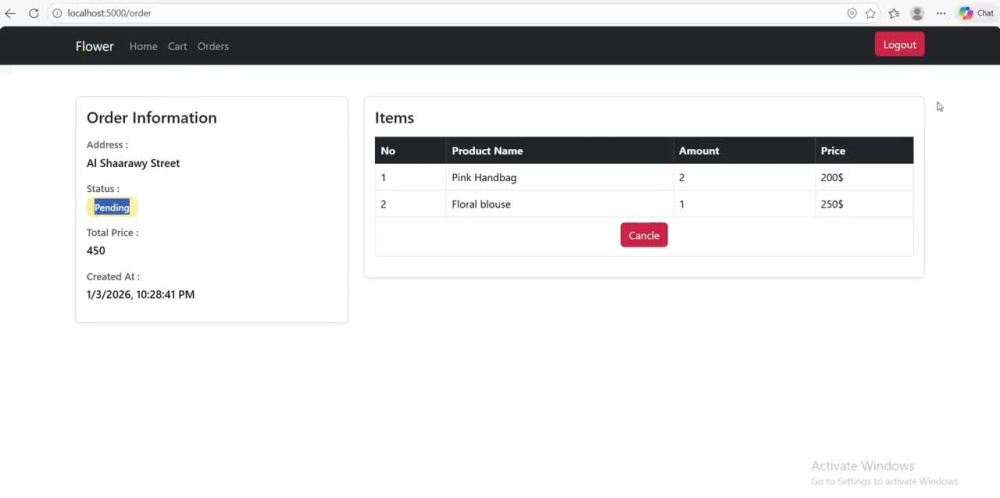This screenshot has width=1000, height=498.
Task: View site information icon in address bar
Action: 57,13
